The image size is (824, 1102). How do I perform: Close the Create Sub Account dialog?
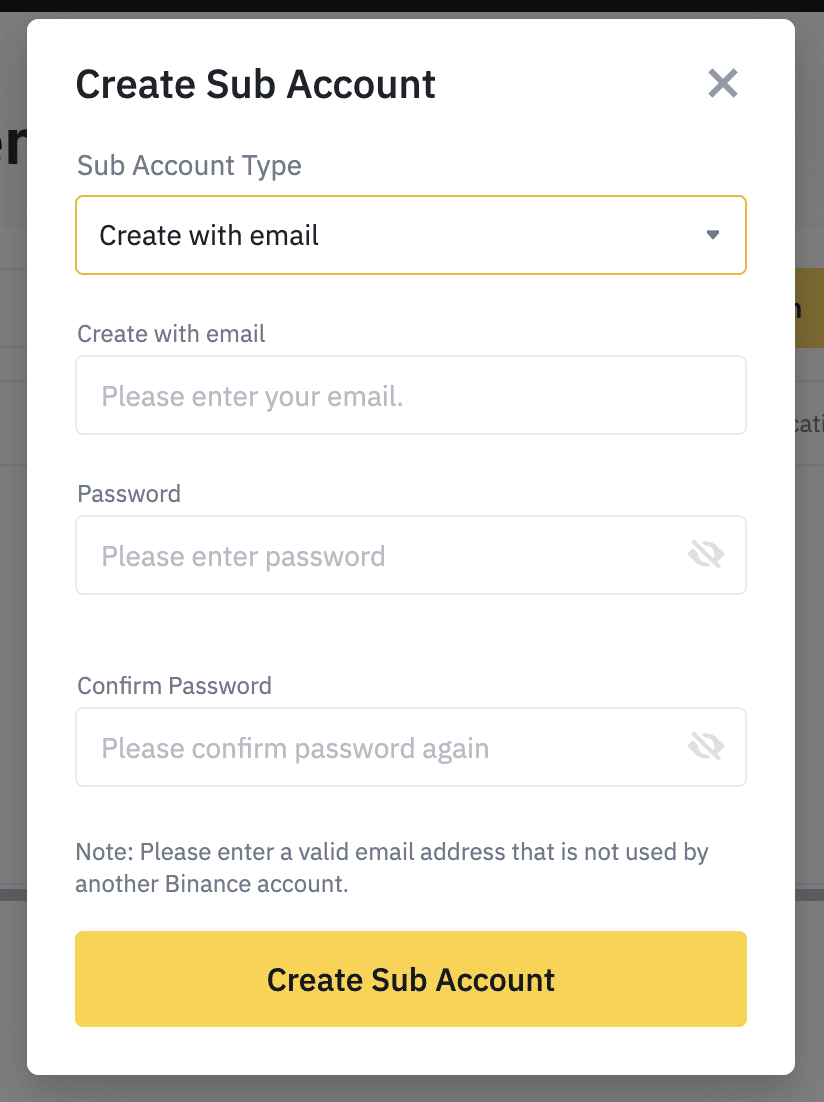point(723,84)
